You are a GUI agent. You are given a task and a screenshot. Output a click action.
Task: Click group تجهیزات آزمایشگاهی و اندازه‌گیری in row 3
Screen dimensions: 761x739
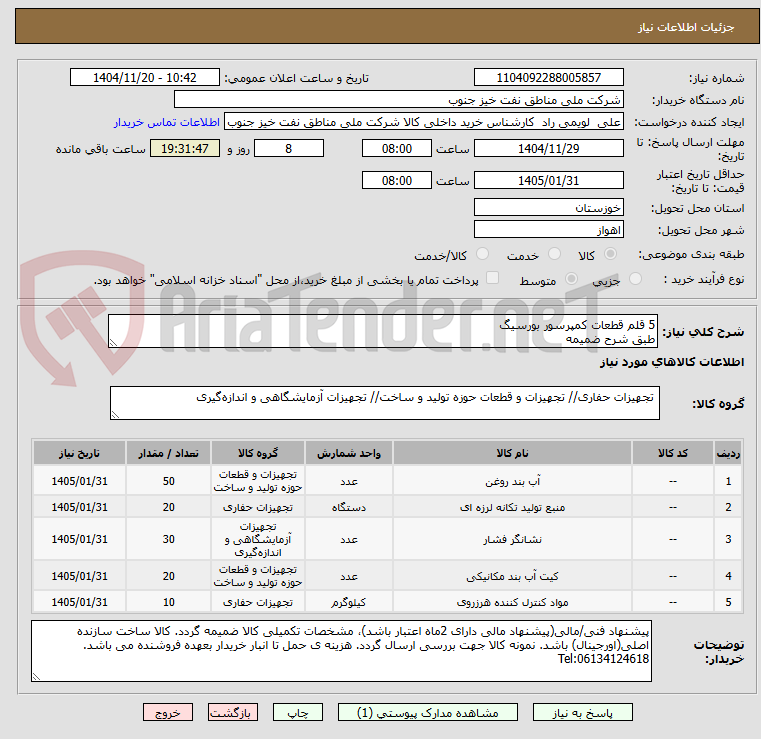[x=258, y=539]
